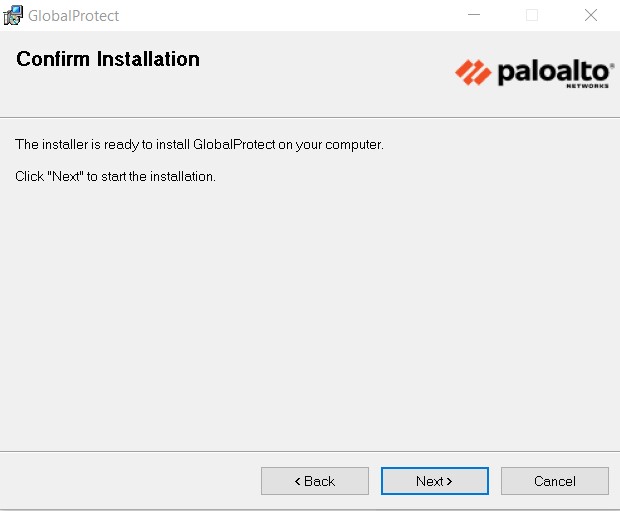Click the "installer is ready" message line
The width and height of the screenshot is (620, 511).
coord(199,145)
